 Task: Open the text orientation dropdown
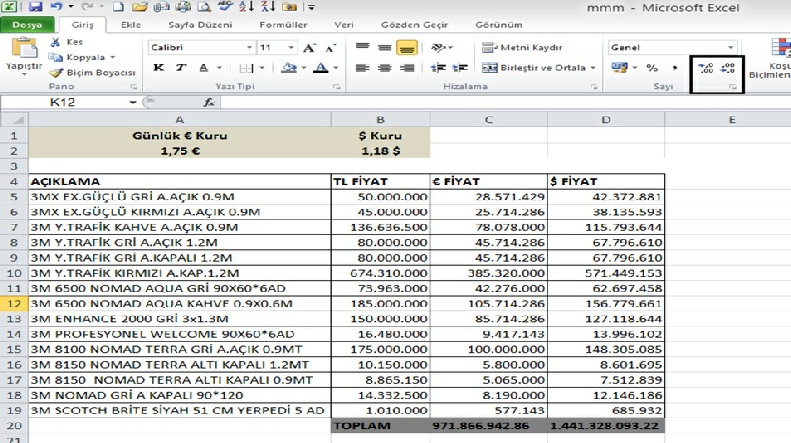[x=441, y=47]
